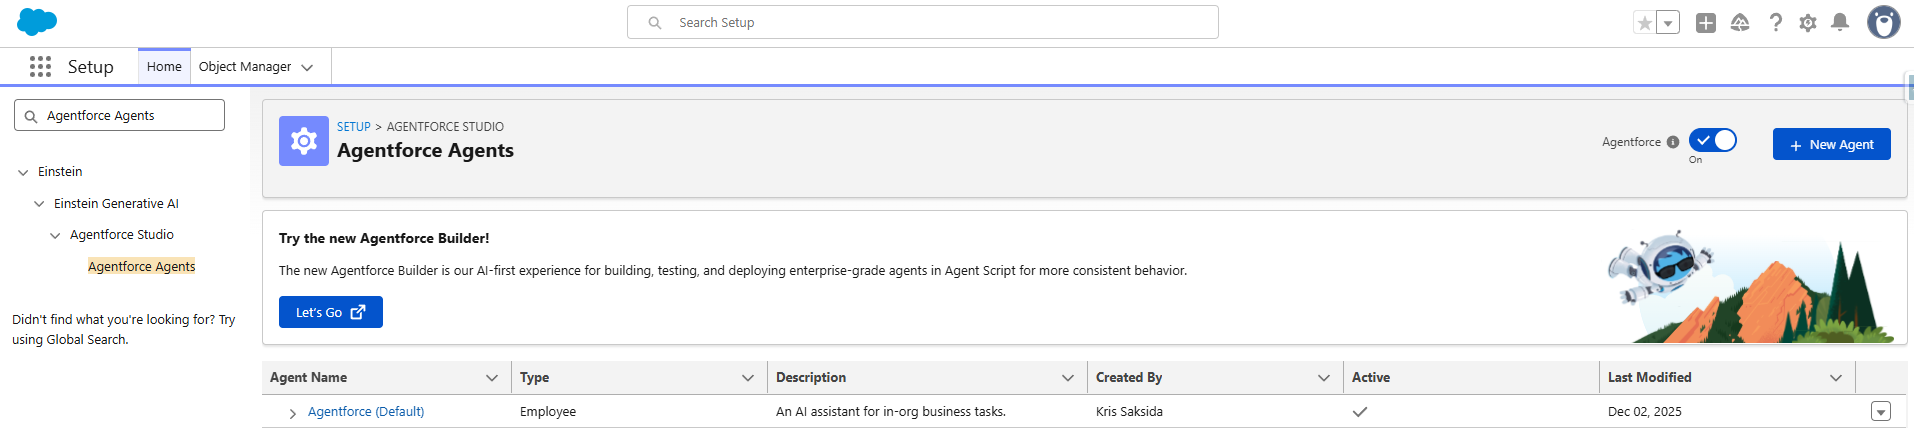1914x441 pixels.
Task: Open the Setup gear menu
Action: coord(1808,22)
